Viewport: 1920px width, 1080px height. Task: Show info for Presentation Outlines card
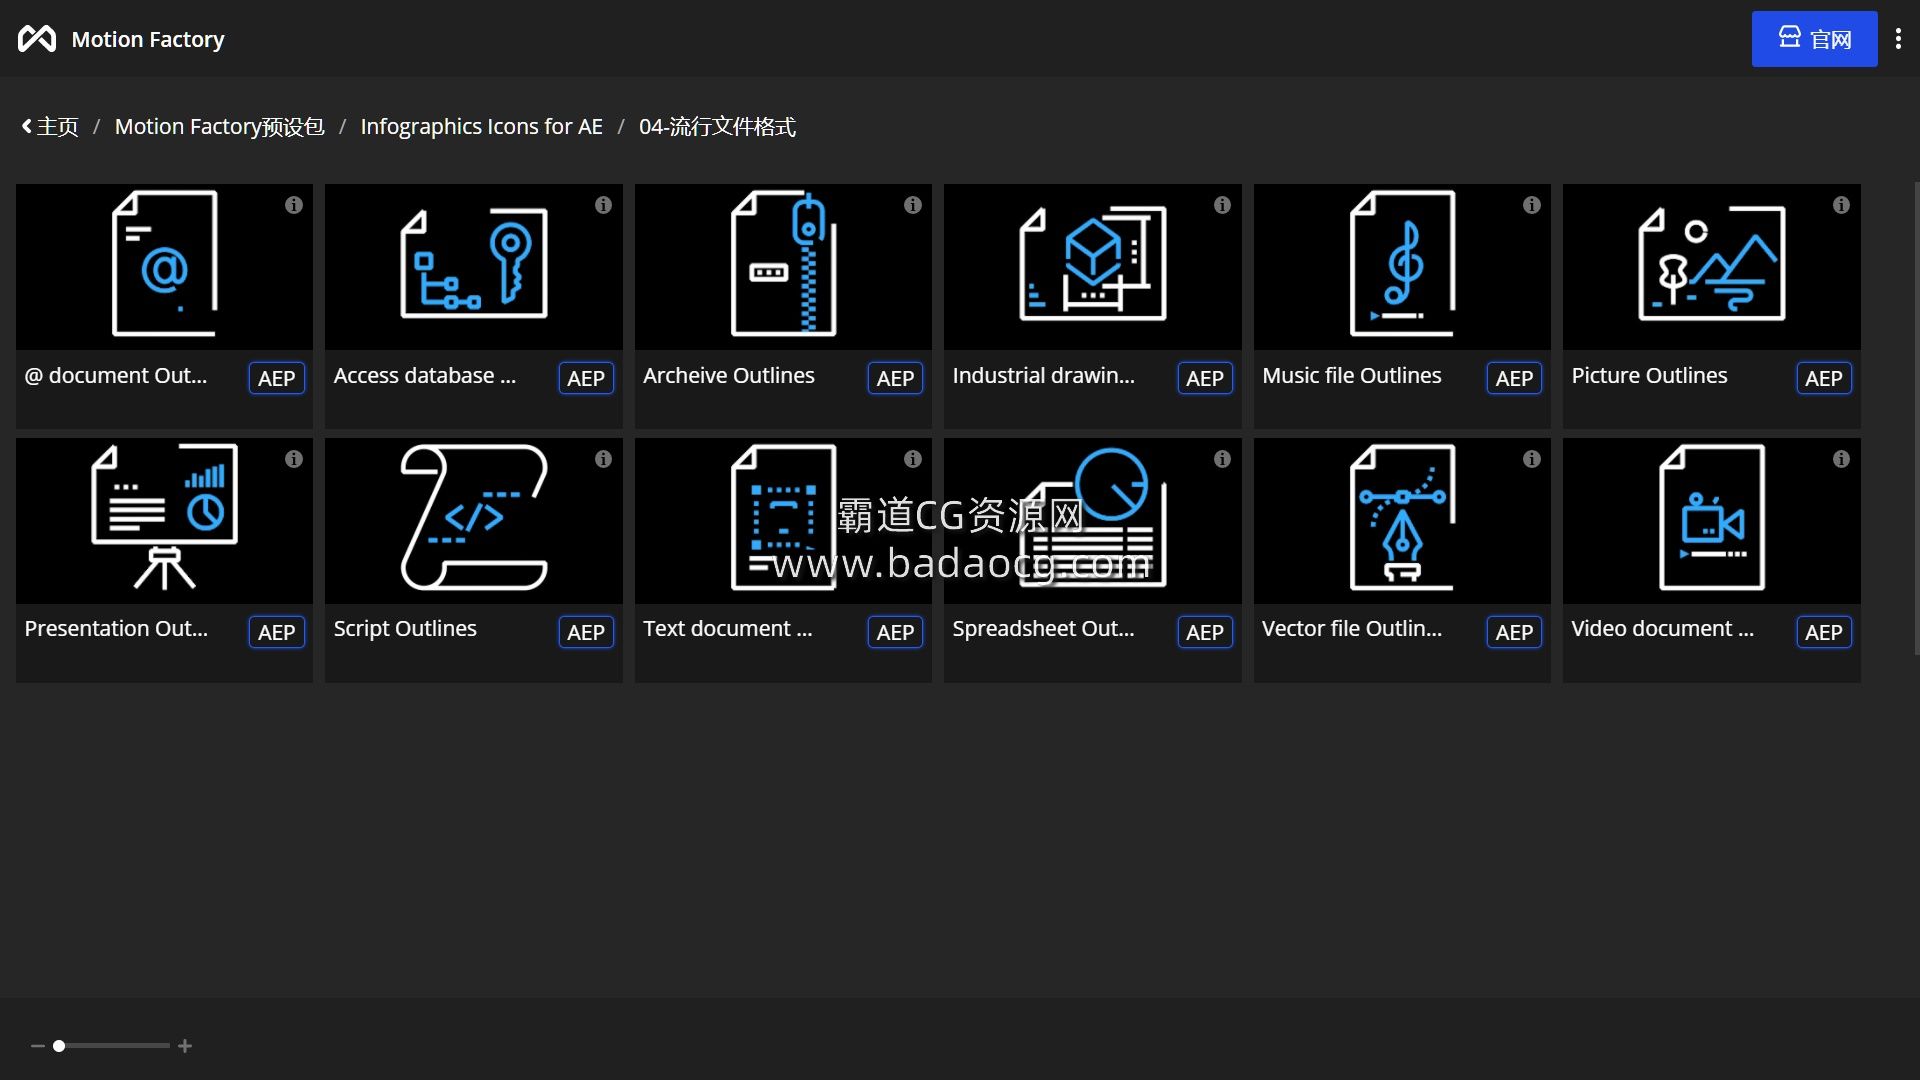293,459
